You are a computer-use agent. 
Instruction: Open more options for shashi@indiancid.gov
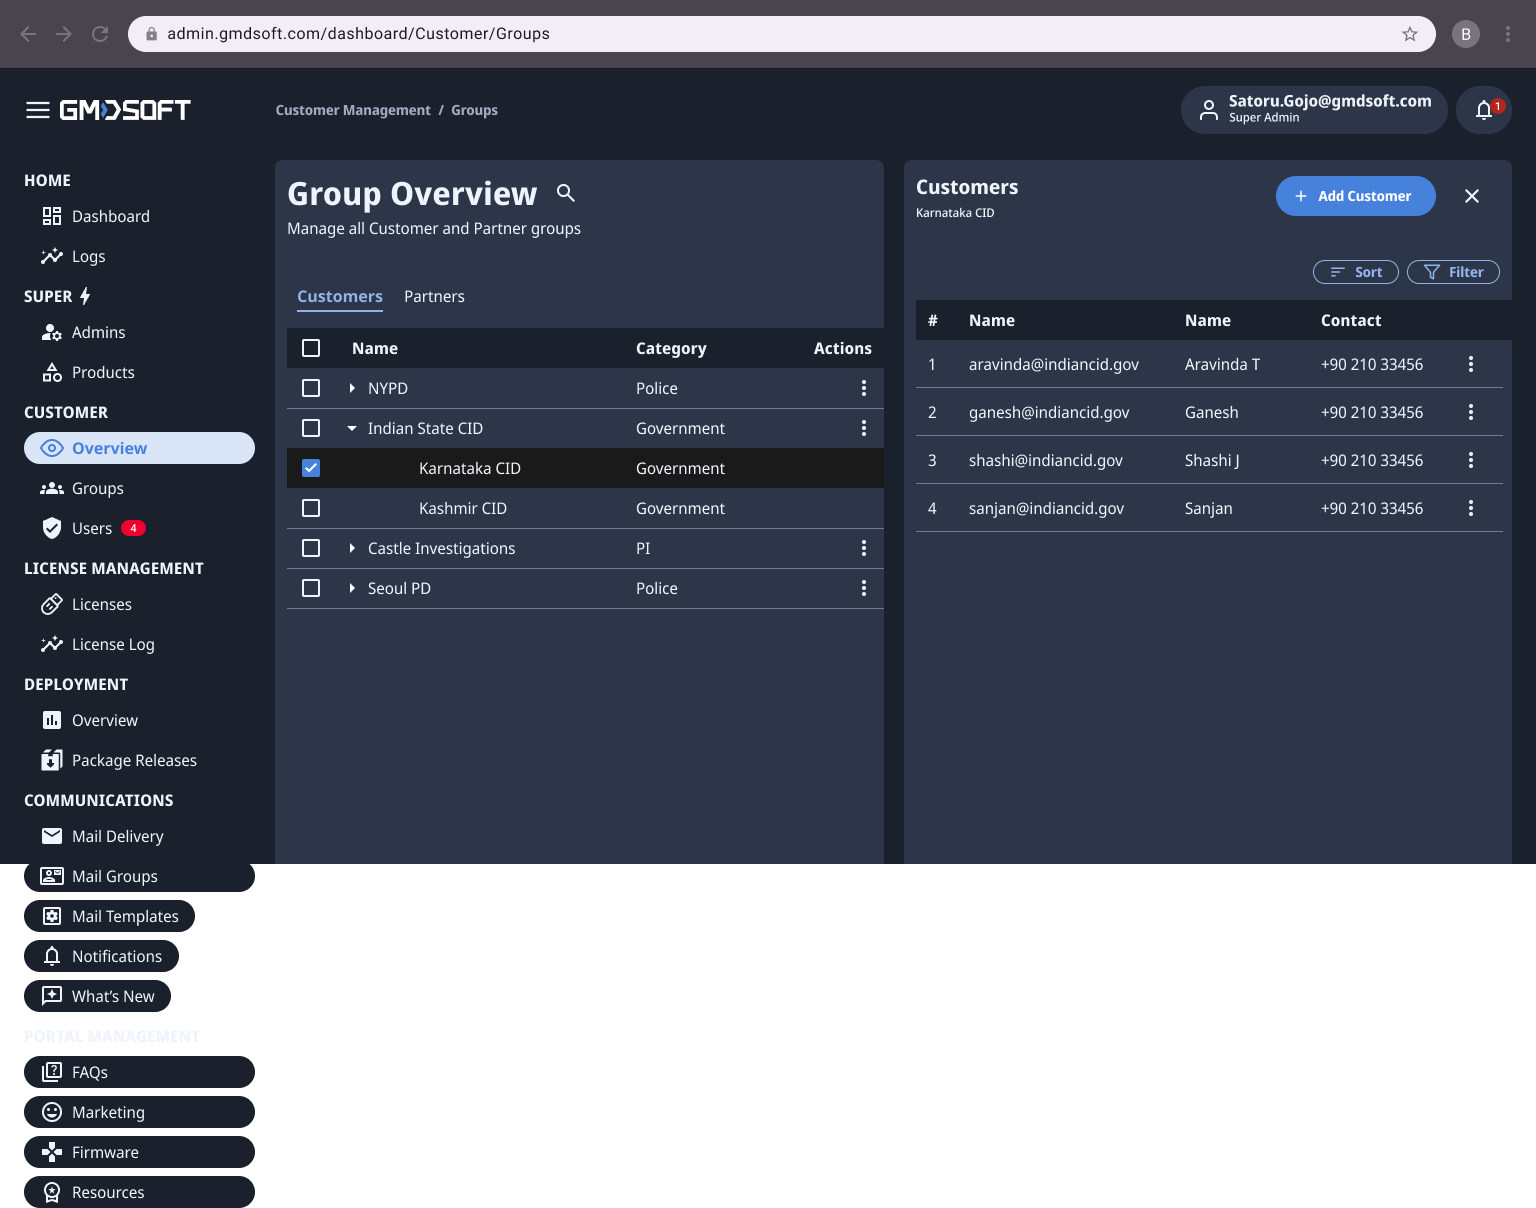[1471, 460]
